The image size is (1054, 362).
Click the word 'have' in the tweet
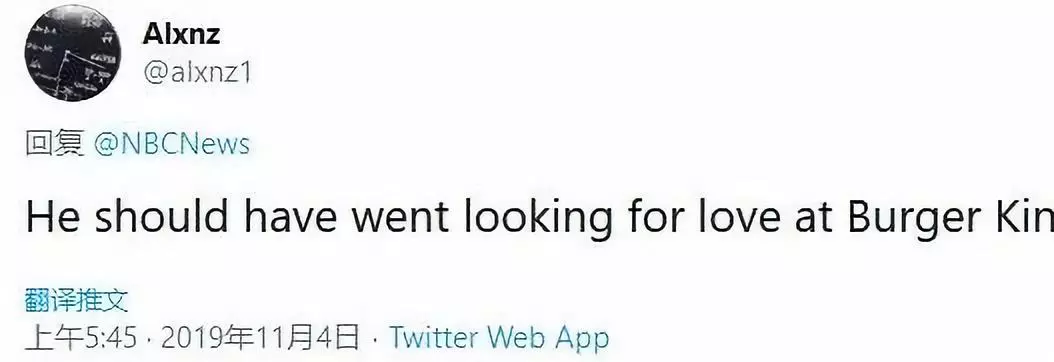click(x=290, y=216)
